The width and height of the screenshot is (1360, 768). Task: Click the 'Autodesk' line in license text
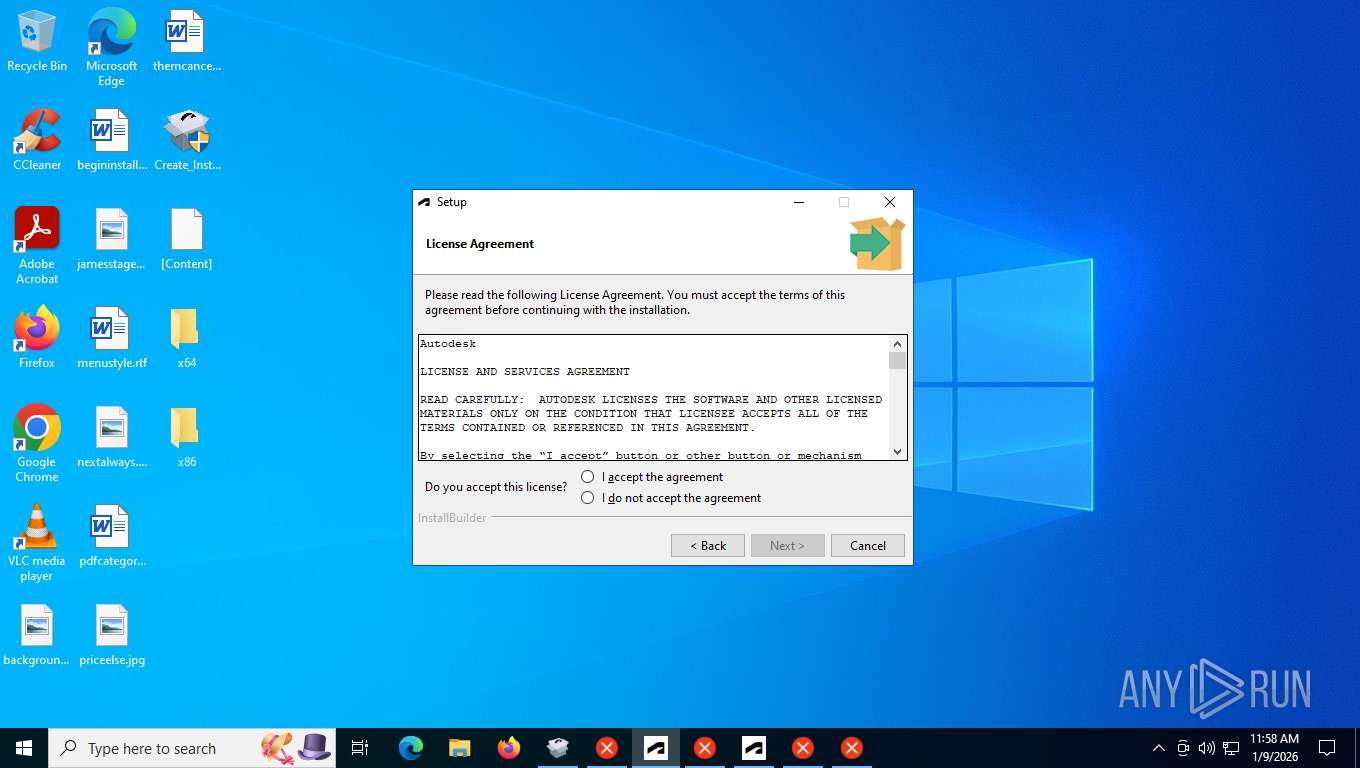(448, 343)
